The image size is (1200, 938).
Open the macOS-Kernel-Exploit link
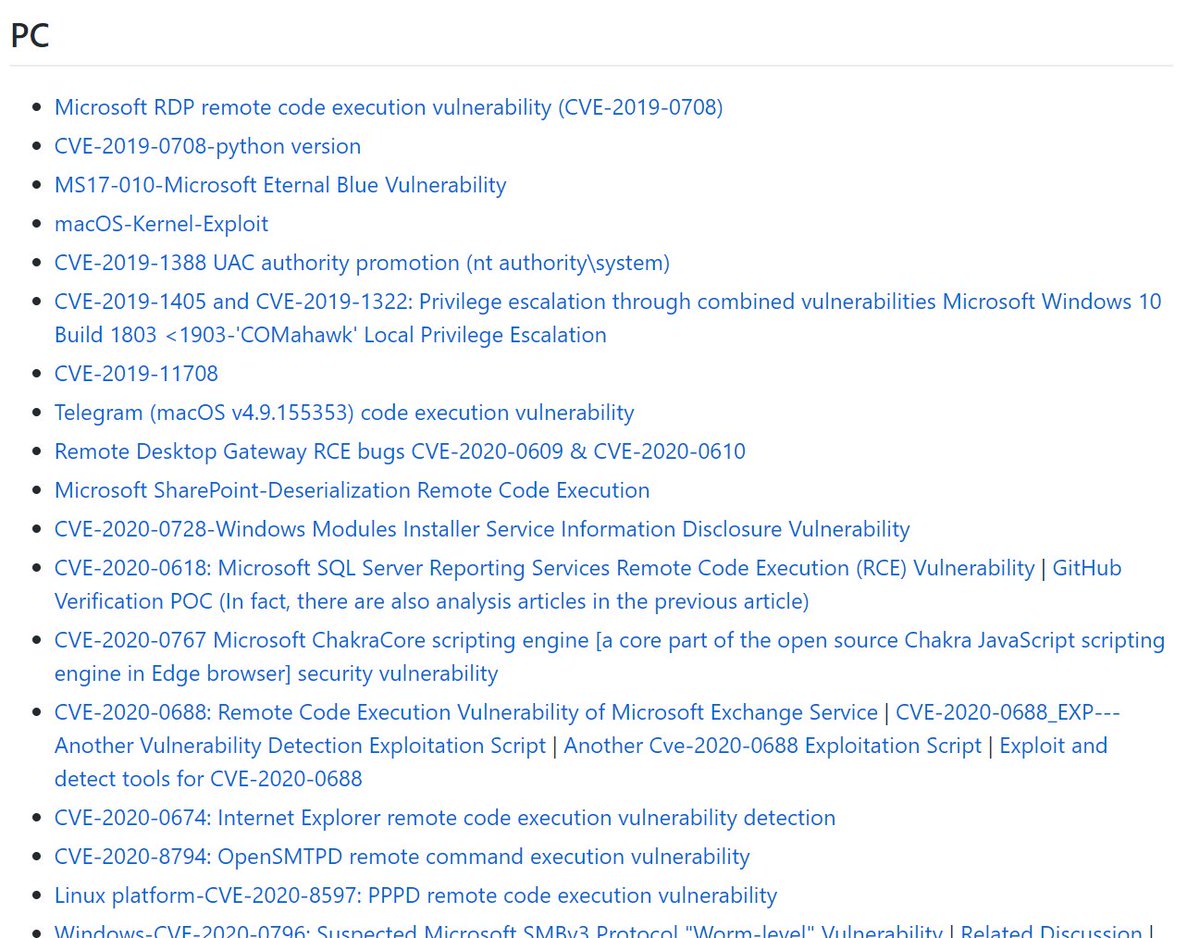(161, 224)
